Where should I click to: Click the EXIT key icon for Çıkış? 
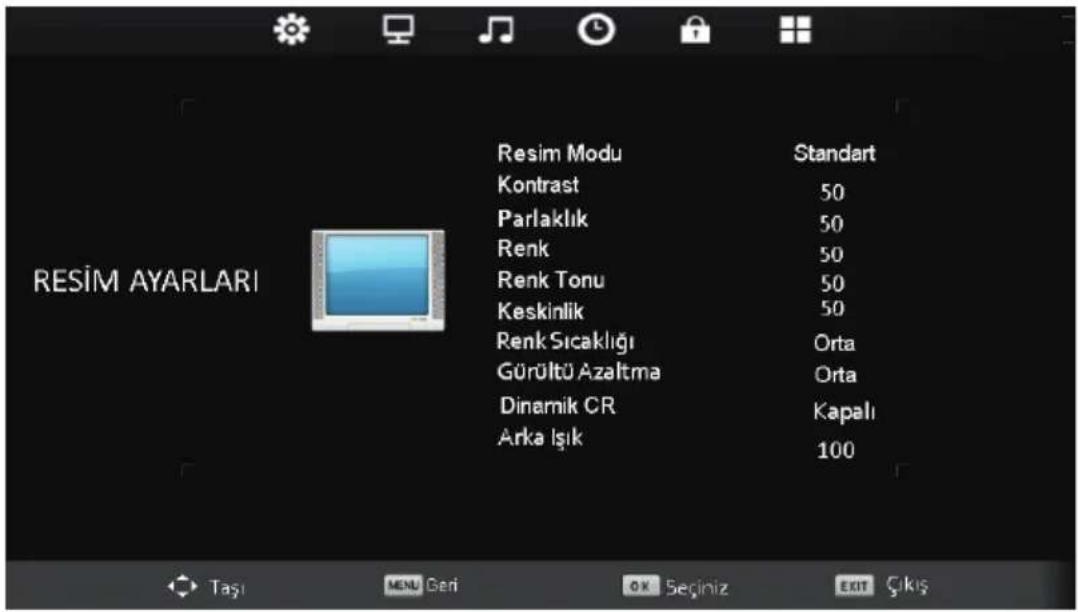pyautogui.click(x=855, y=586)
